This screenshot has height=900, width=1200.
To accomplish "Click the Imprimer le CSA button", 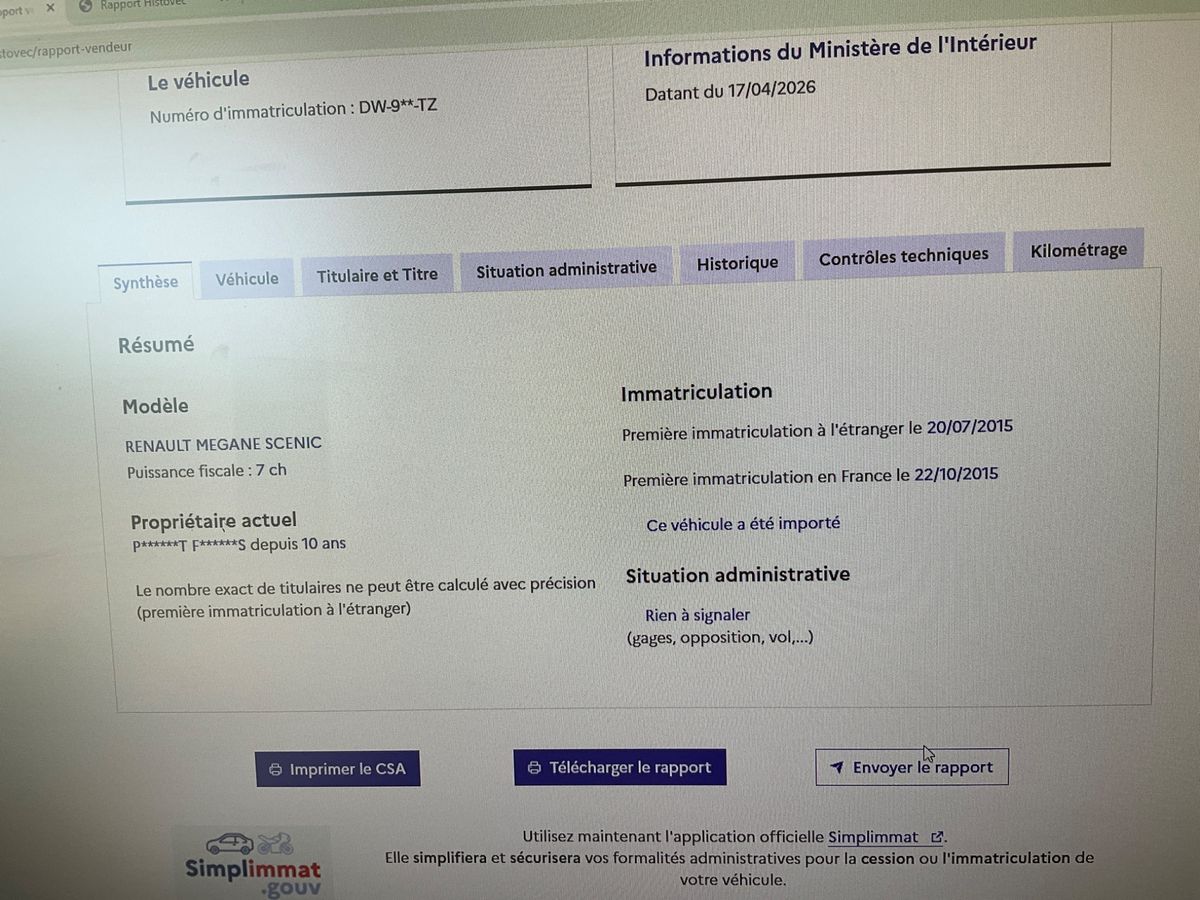I will [x=338, y=770].
